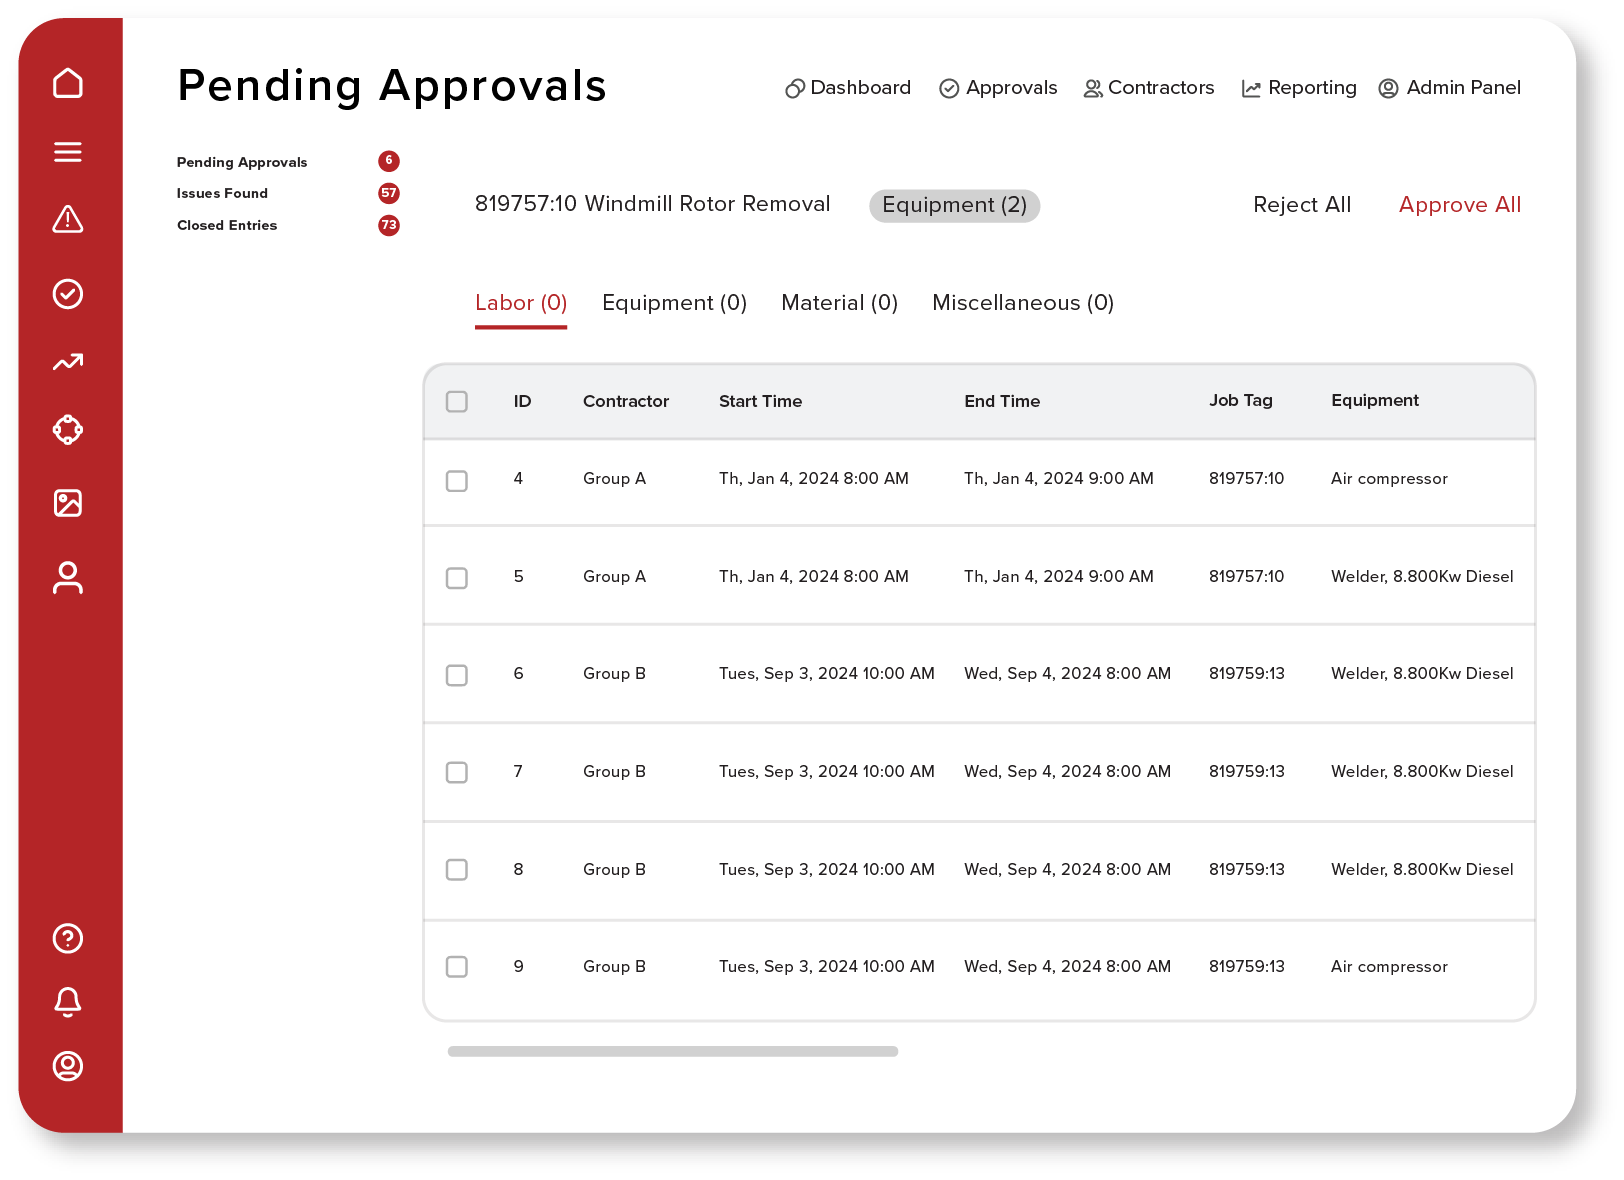
Task: Click the End Time column header
Action: 1002,402
